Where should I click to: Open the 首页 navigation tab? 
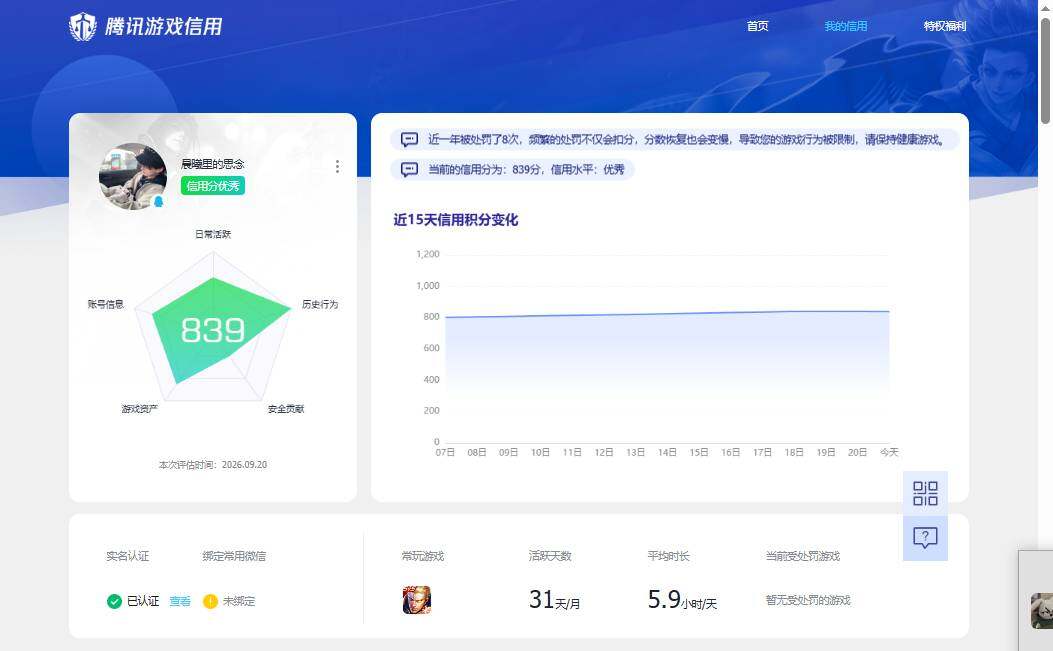(758, 26)
